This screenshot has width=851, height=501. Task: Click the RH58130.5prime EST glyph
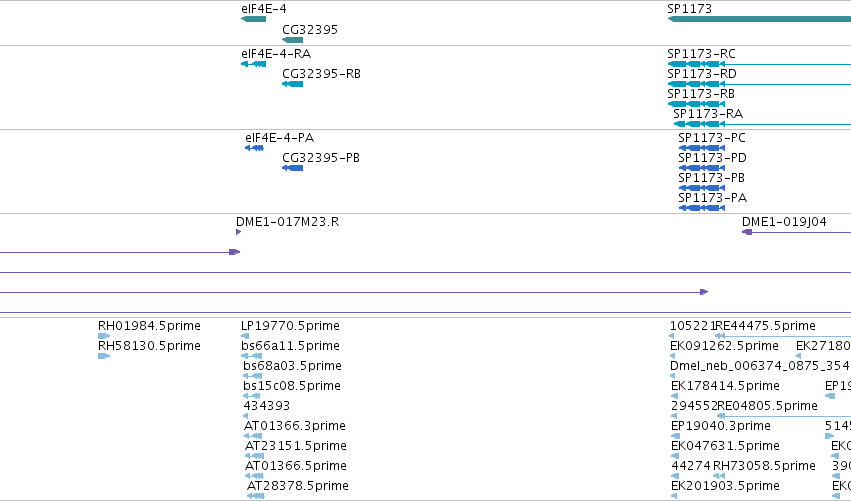pos(104,356)
